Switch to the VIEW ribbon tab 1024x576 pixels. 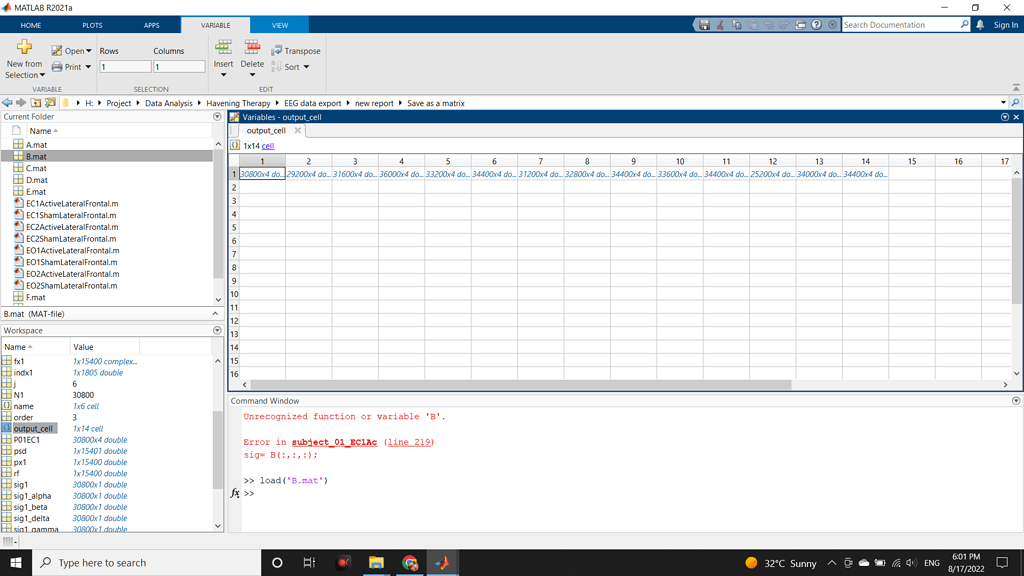tap(280, 25)
